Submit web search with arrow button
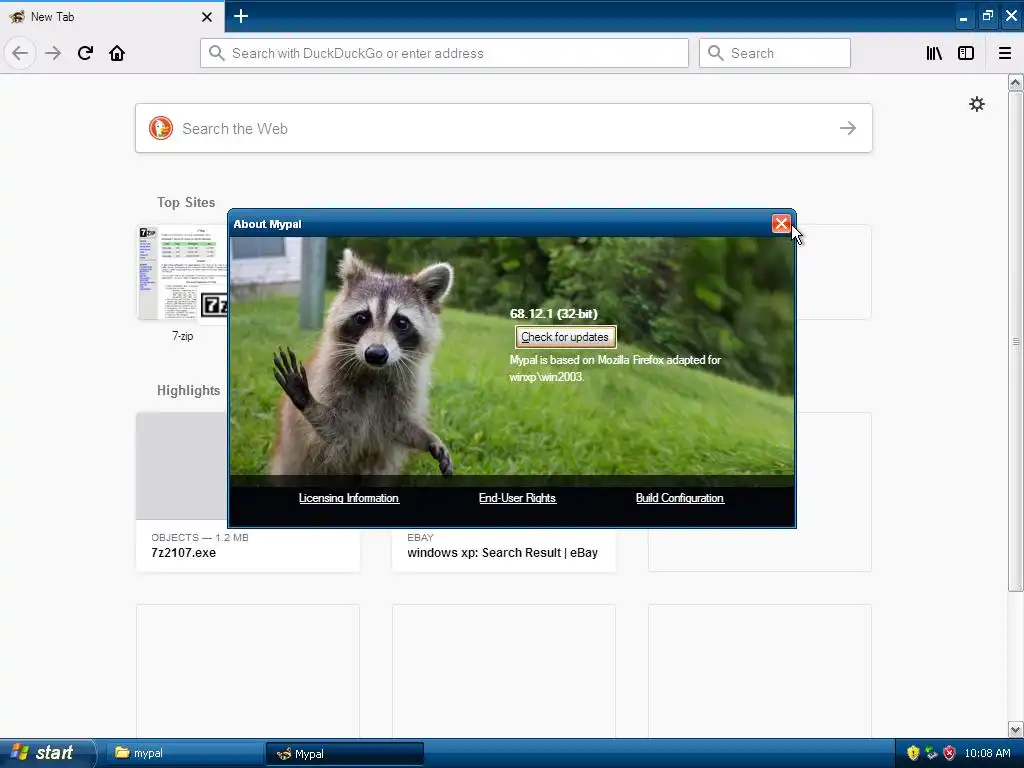This screenshot has height=768, width=1024. (848, 128)
